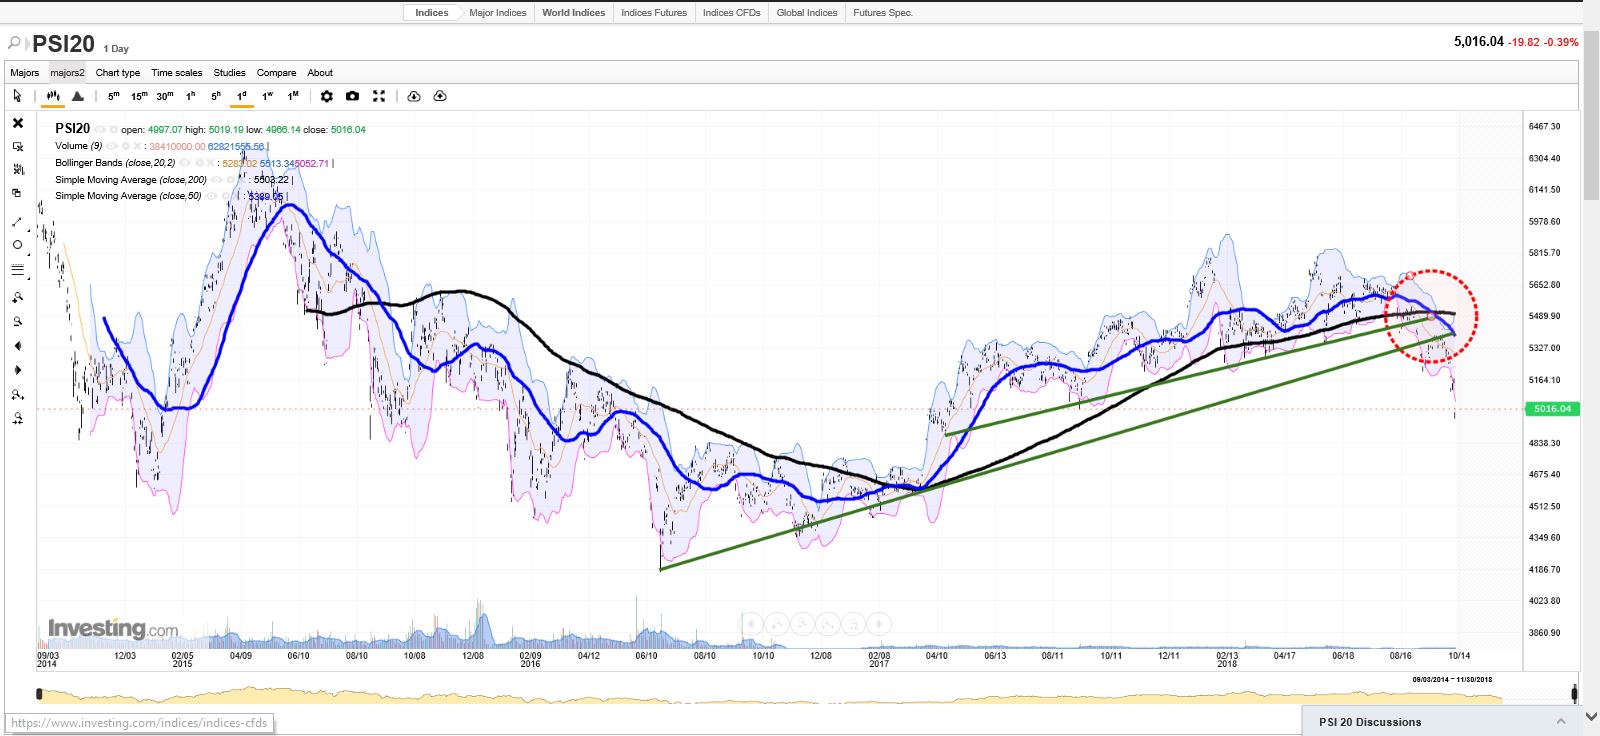Switch to area chart style
Image resolution: width=1600 pixels, height=736 pixels.
(x=77, y=96)
